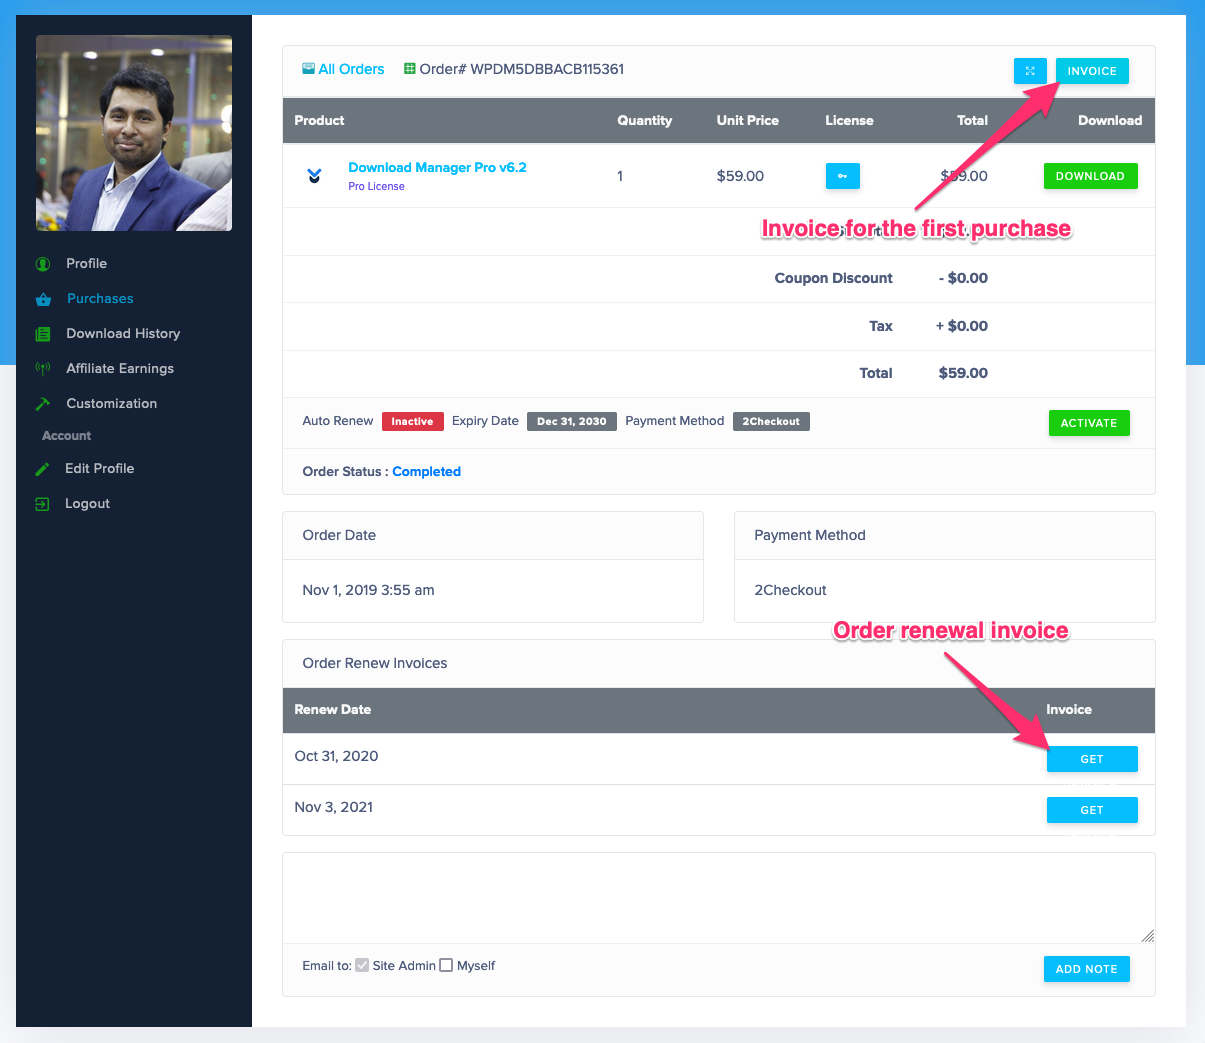Click the INVOICE button for the first purchase

[1091, 70]
